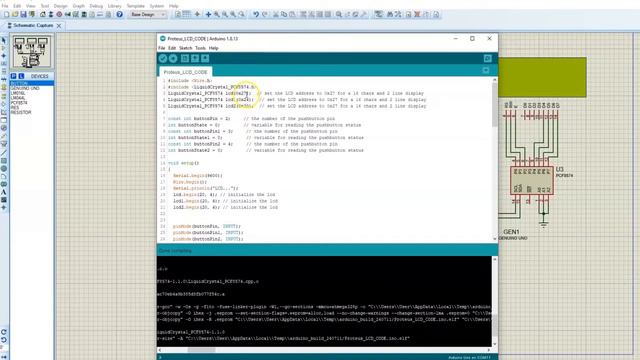Open Base Design variant dropdown

click(147, 15)
